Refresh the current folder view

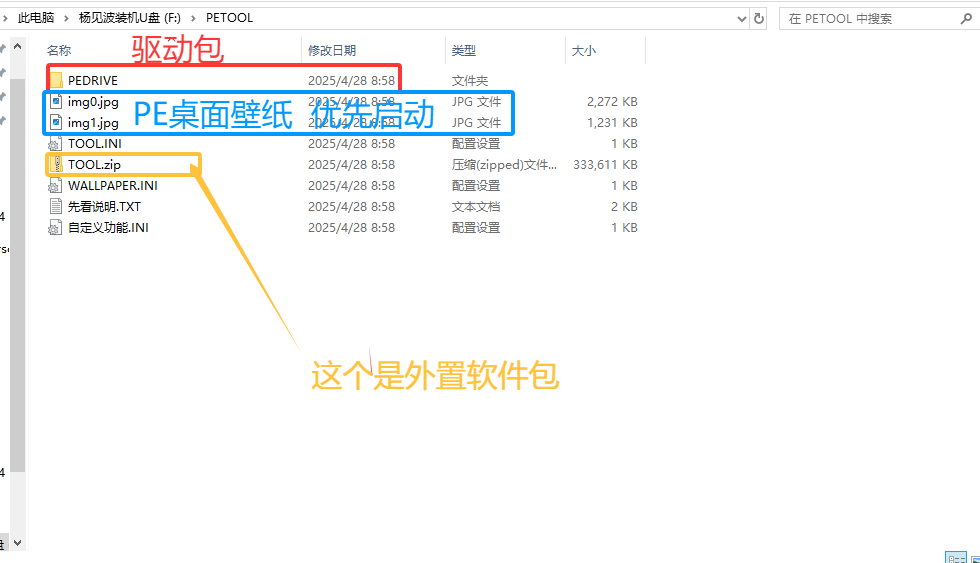coord(759,18)
